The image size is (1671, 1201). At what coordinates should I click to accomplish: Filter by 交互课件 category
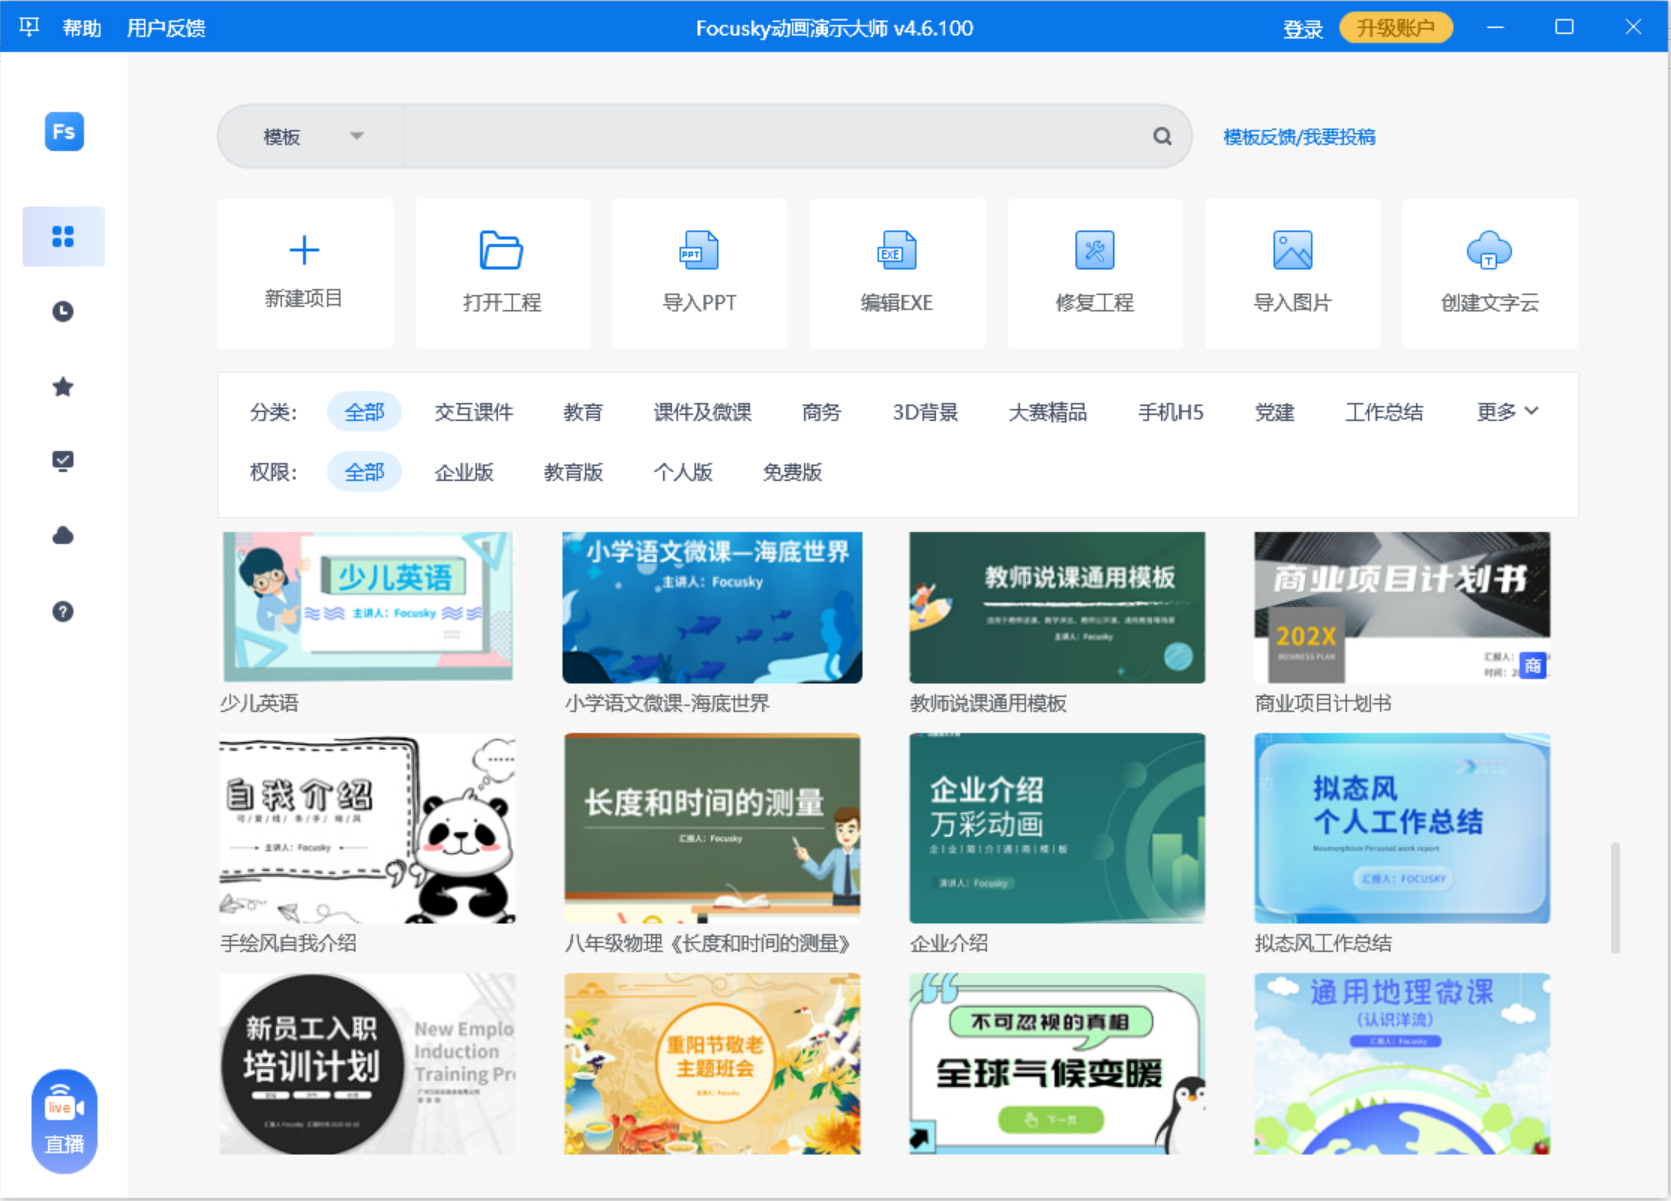[474, 412]
